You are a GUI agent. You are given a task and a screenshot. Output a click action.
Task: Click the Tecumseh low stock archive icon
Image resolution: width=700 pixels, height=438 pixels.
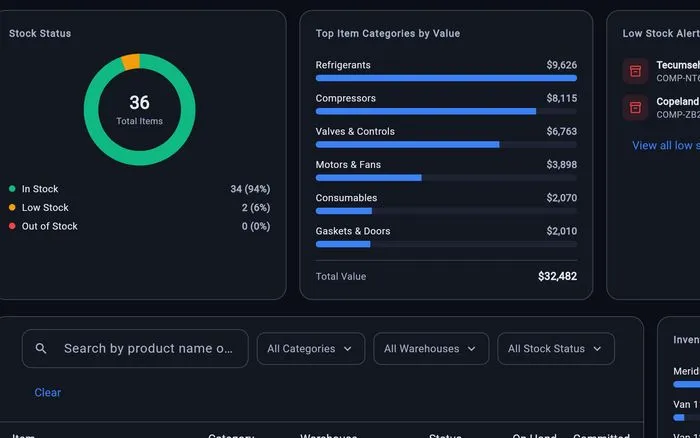(635, 71)
